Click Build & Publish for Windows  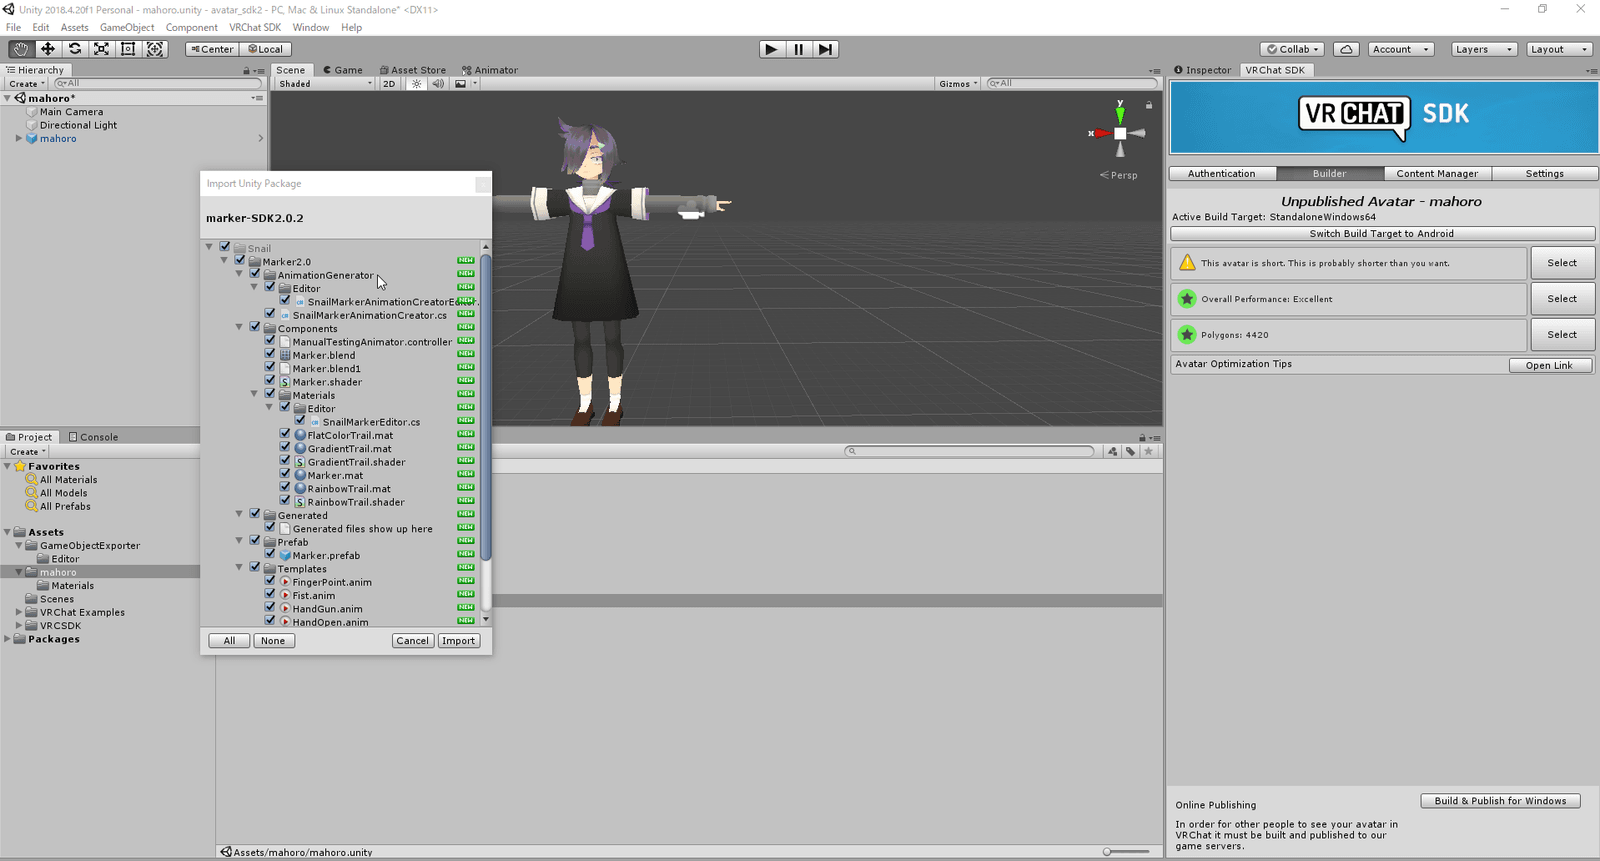pos(1499,801)
